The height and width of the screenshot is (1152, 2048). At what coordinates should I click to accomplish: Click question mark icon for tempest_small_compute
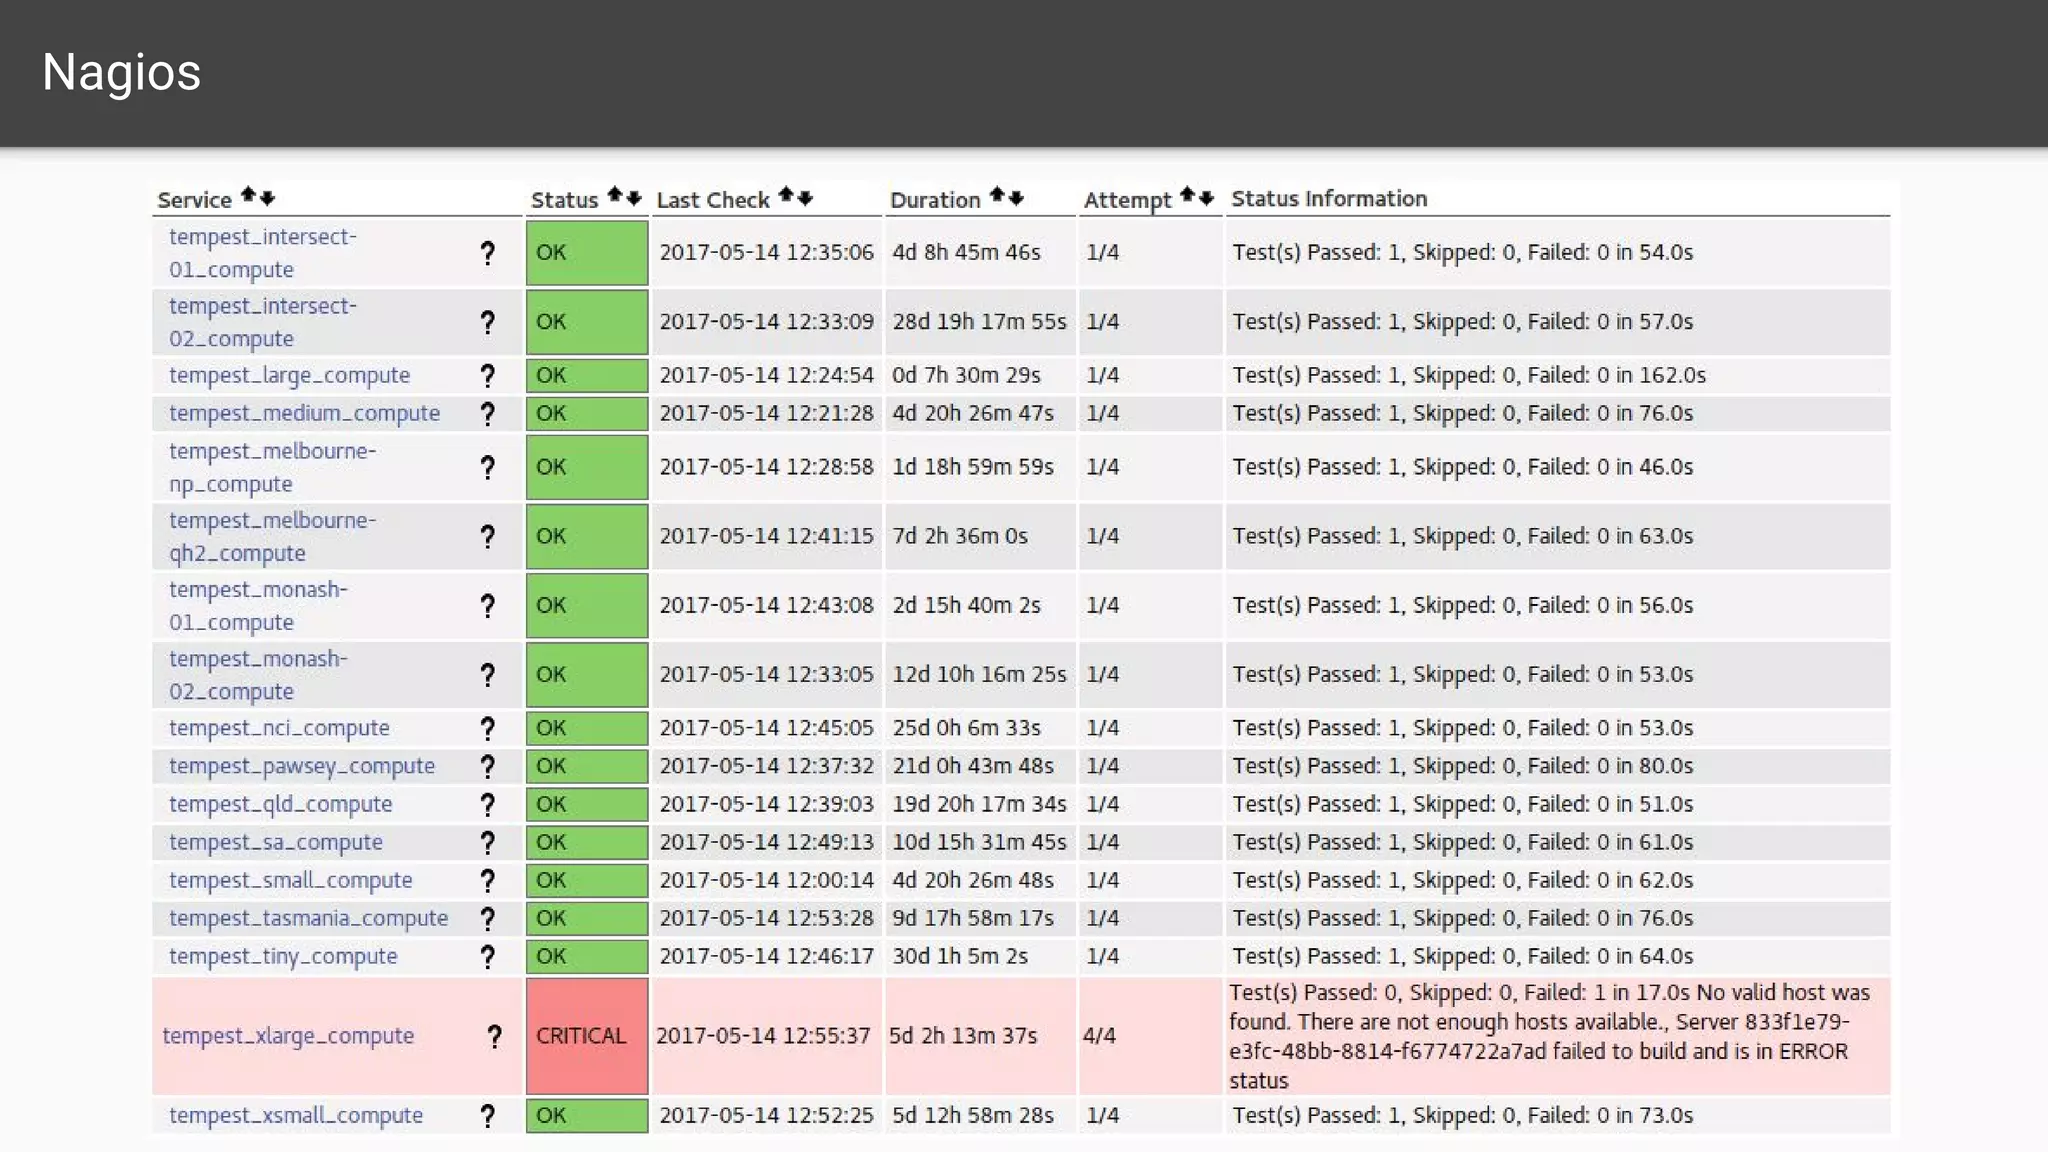pyautogui.click(x=487, y=881)
